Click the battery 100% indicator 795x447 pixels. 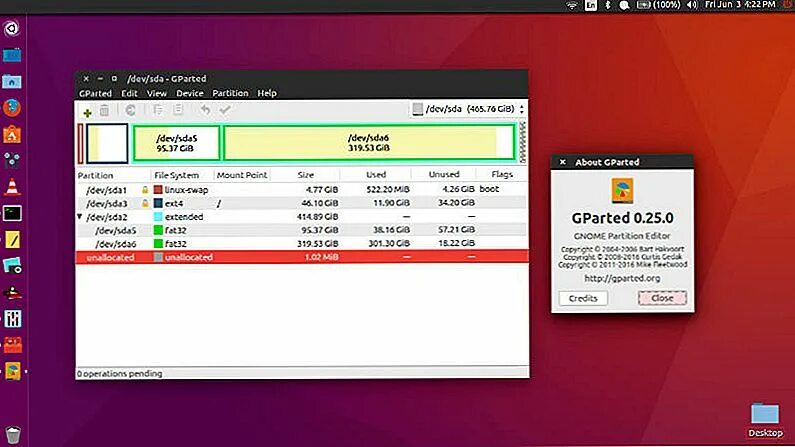point(658,5)
